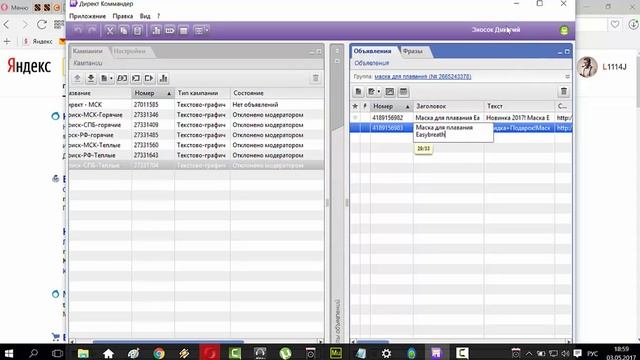
Task: Click the tag label icon in purple toolbar
Action: pos(170,31)
